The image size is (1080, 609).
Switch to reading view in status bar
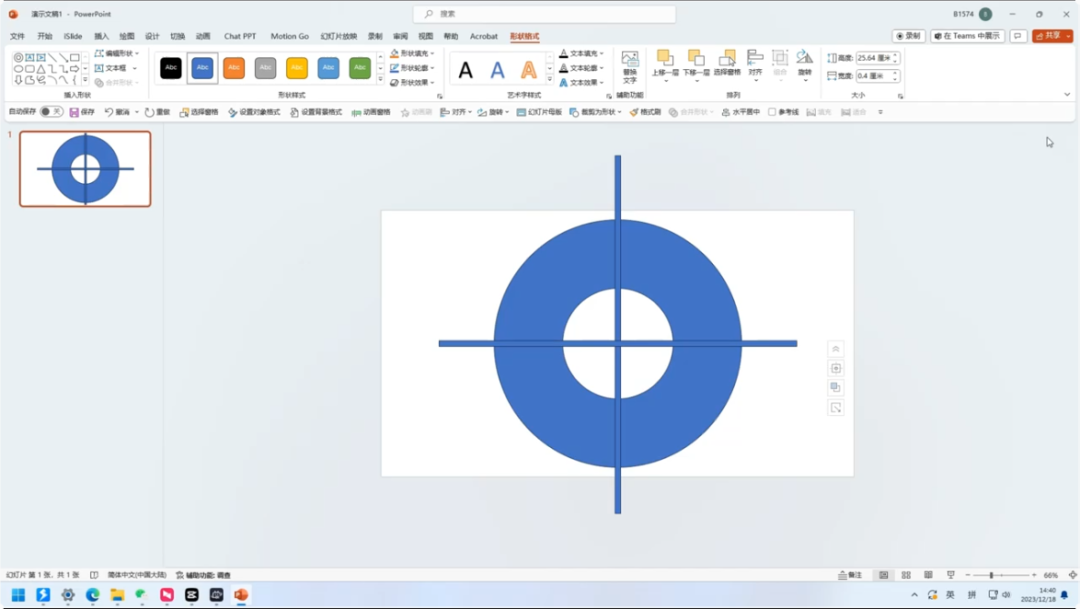928,575
